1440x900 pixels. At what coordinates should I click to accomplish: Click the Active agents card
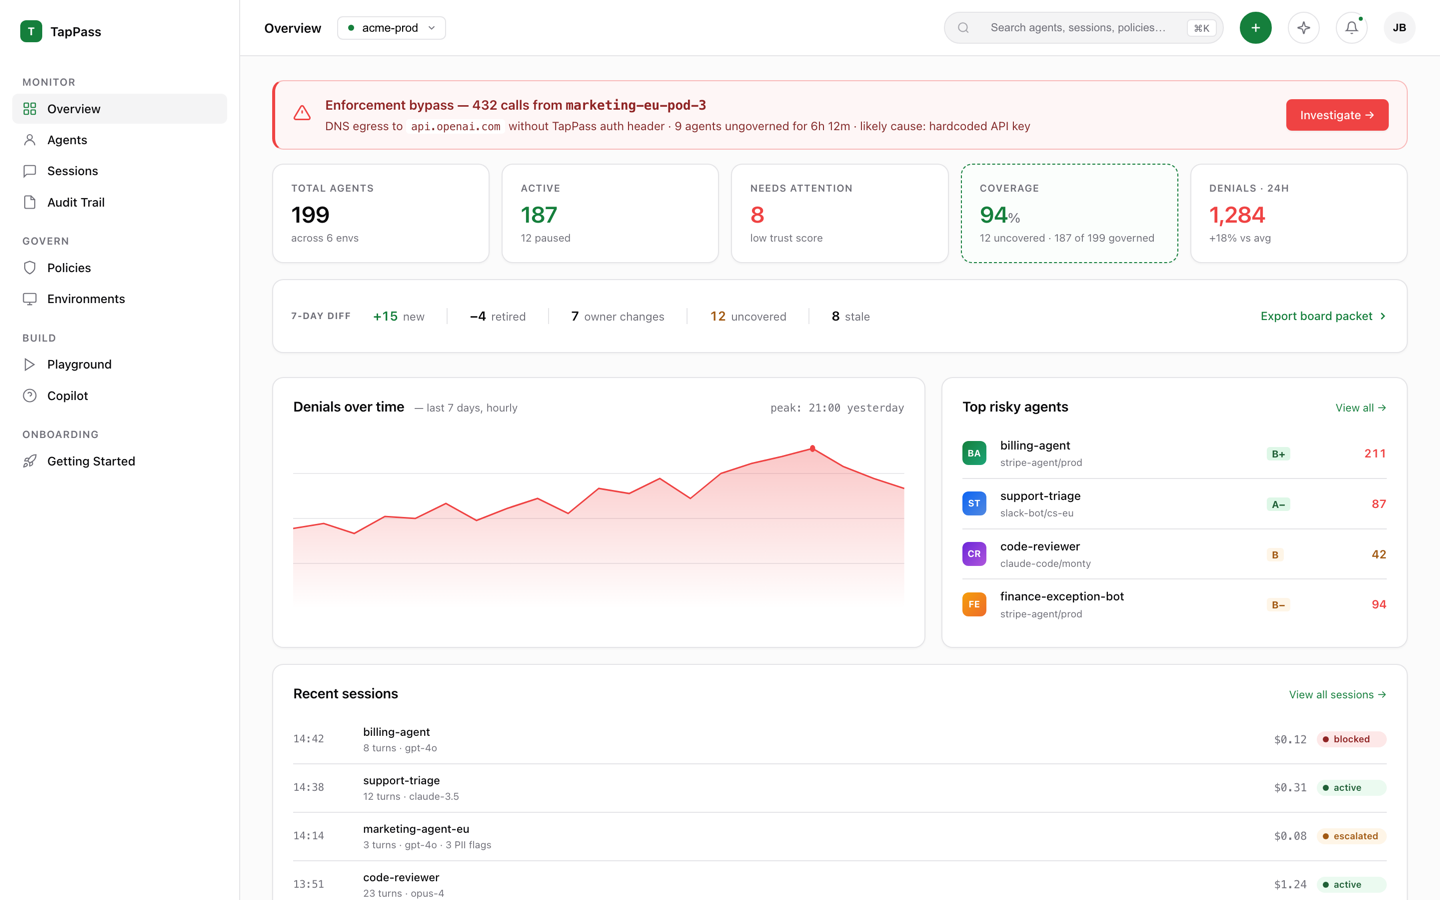(610, 213)
